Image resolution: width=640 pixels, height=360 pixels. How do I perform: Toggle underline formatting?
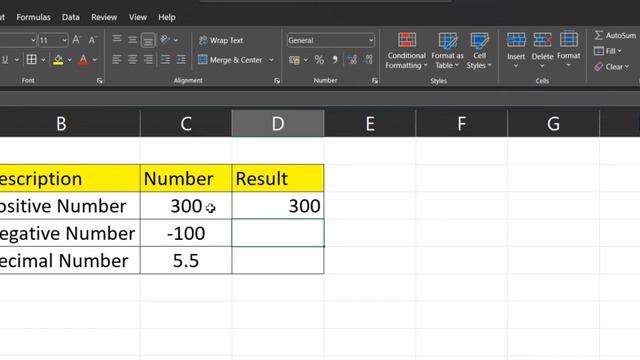[x=5, y=60]
